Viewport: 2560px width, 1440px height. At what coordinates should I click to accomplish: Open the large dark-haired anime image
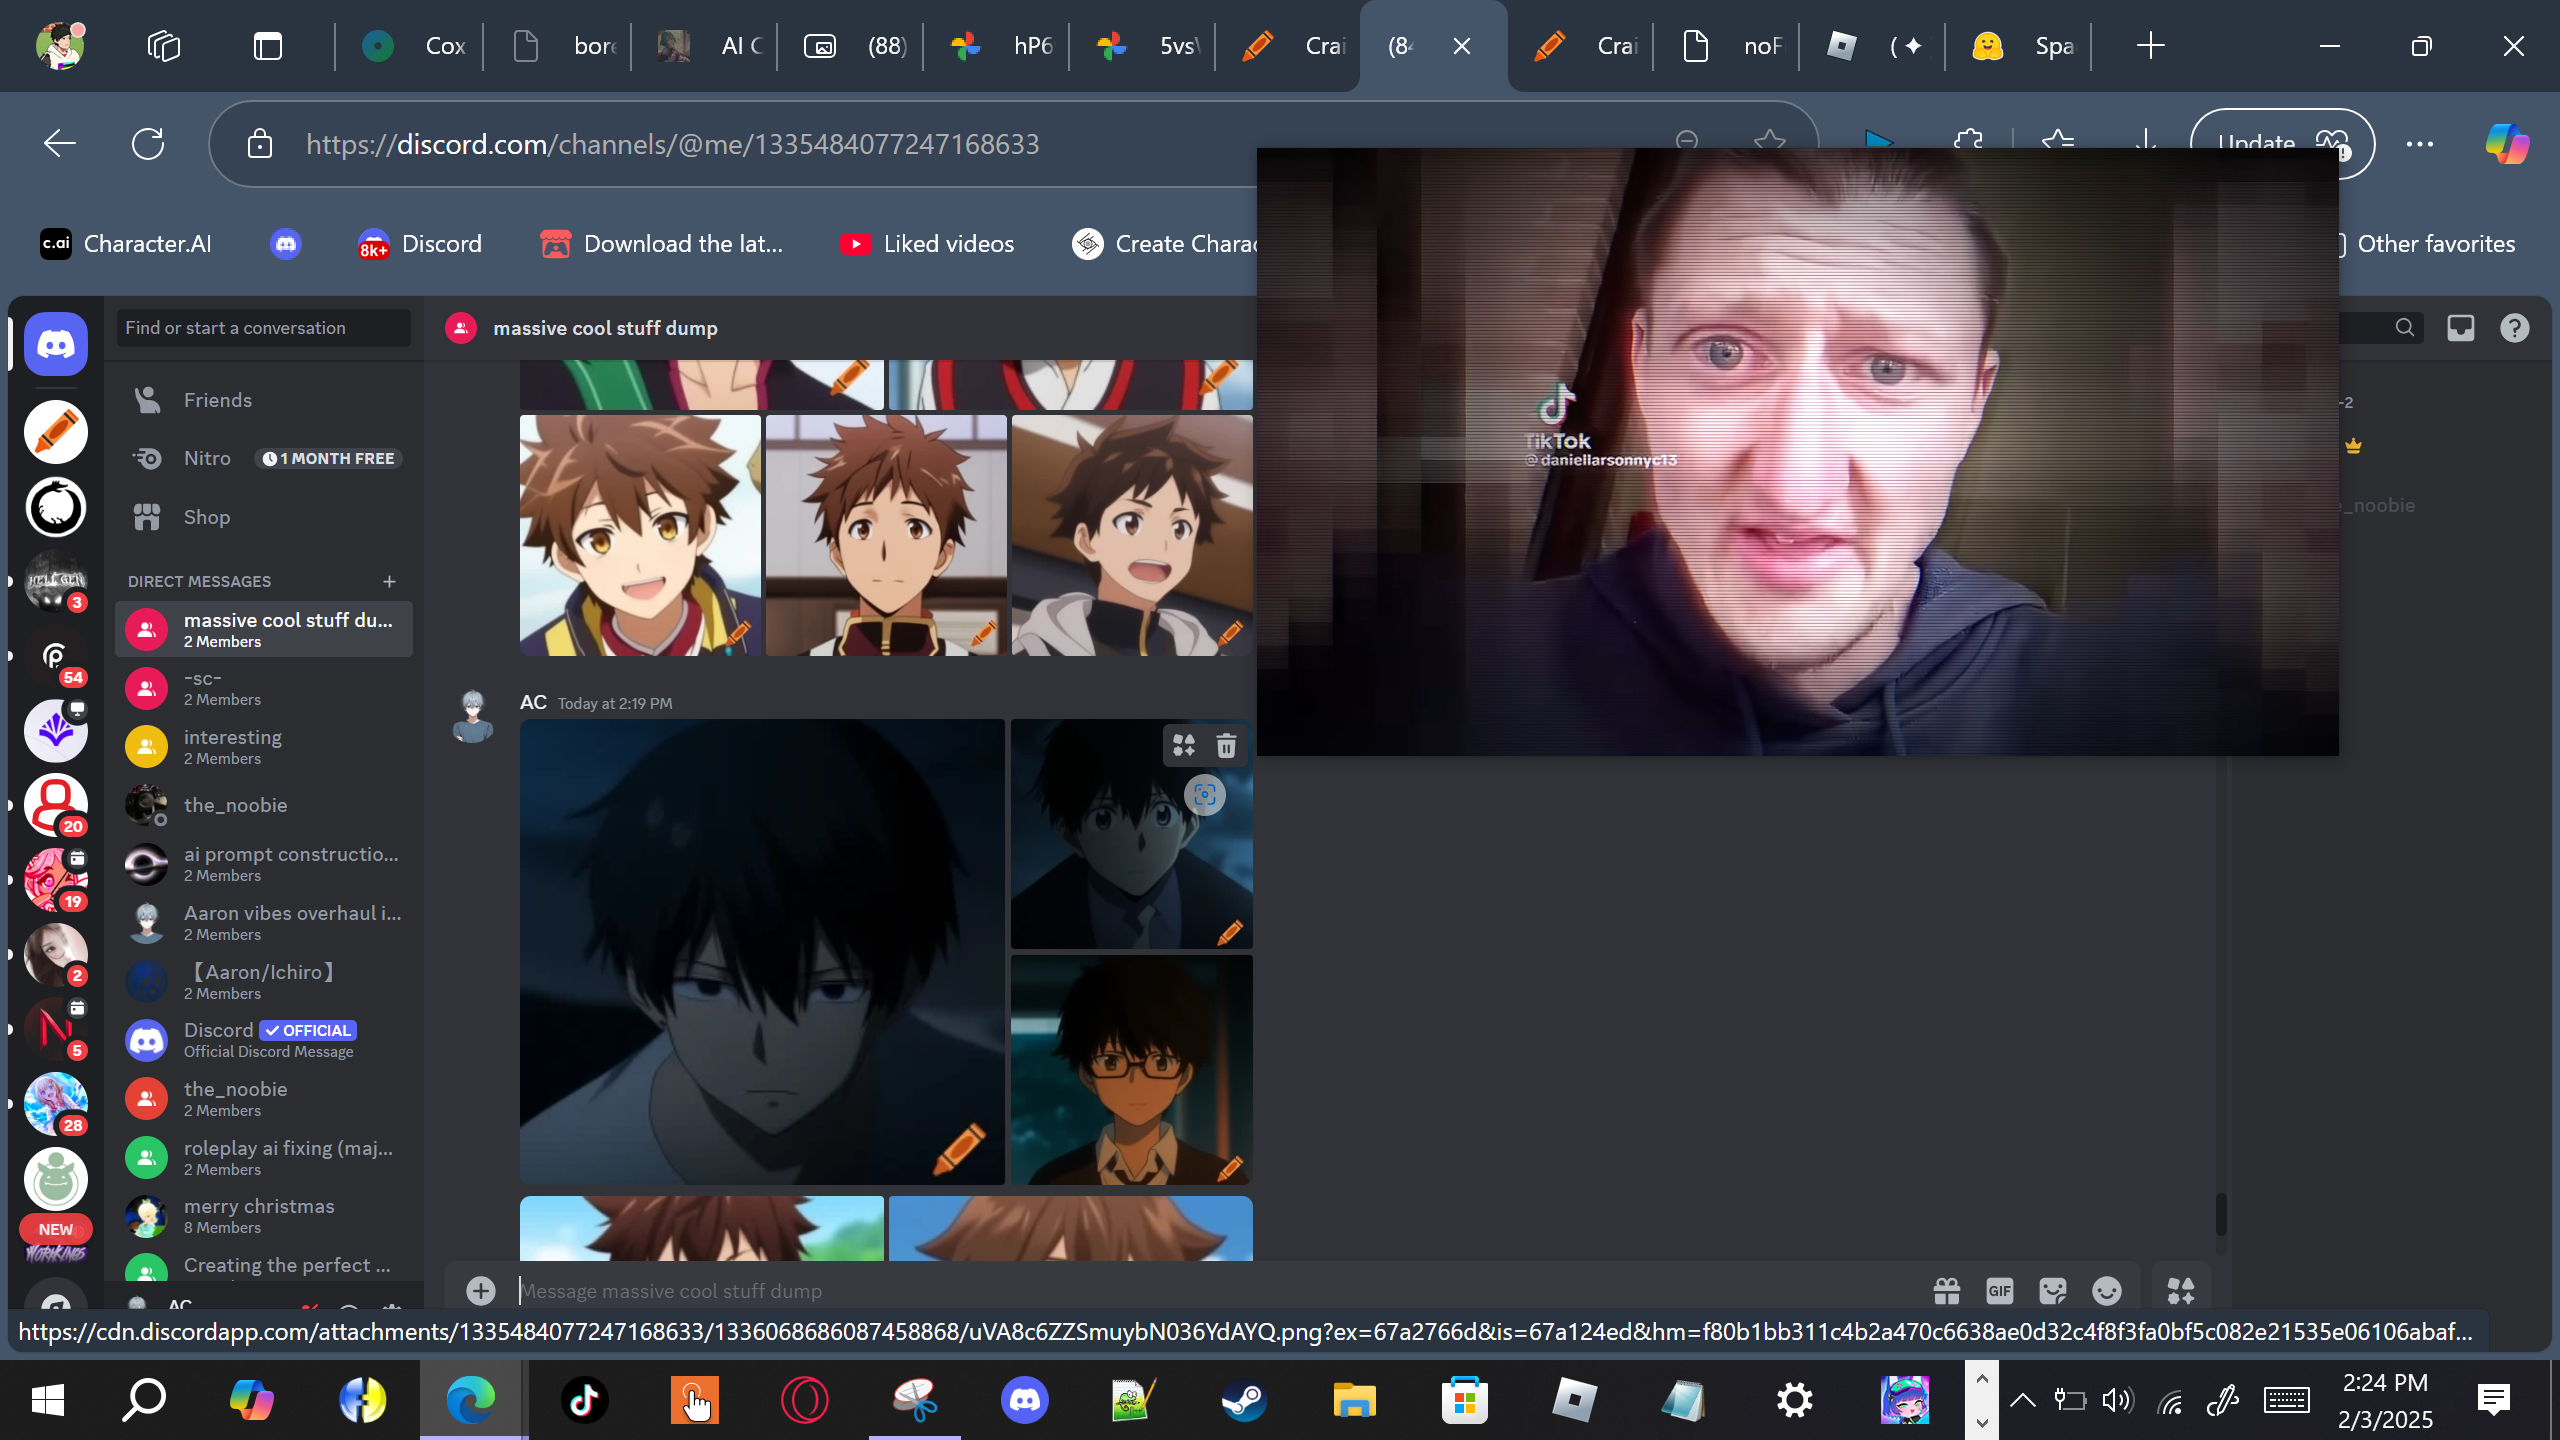click(x=762, y=952)
